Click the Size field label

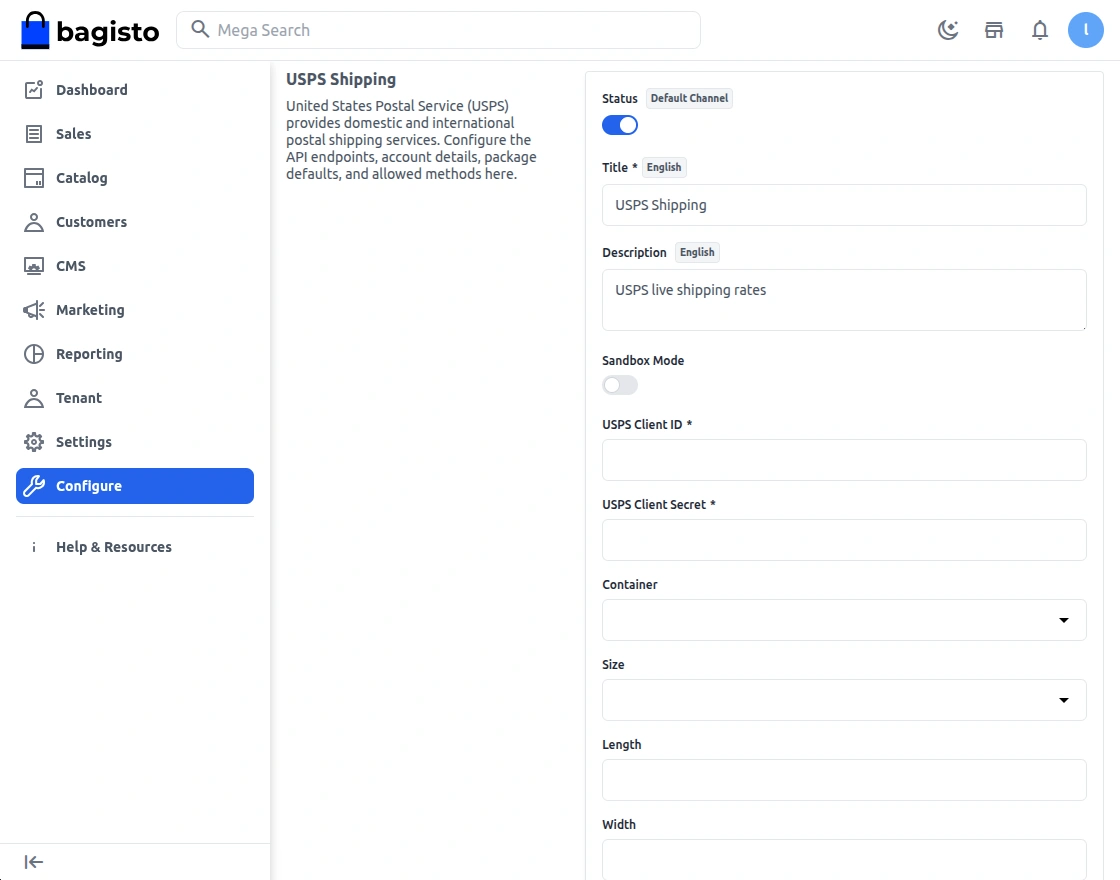(x=613, y=665)
